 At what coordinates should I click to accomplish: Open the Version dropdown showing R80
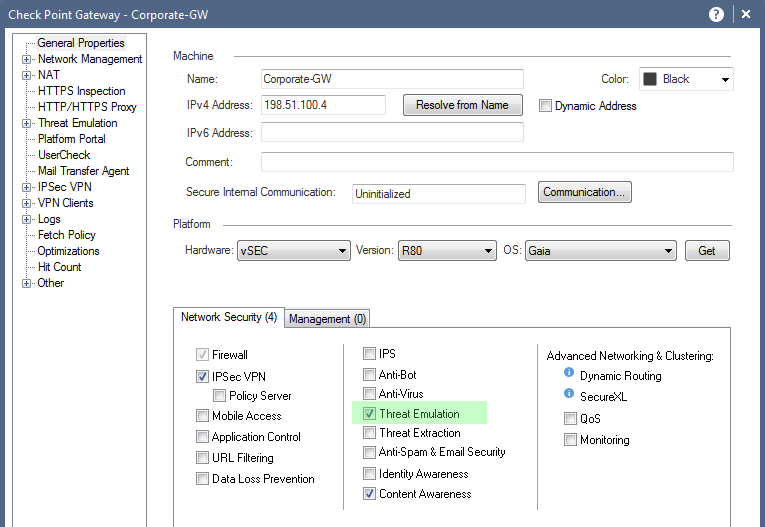(447, 251)
